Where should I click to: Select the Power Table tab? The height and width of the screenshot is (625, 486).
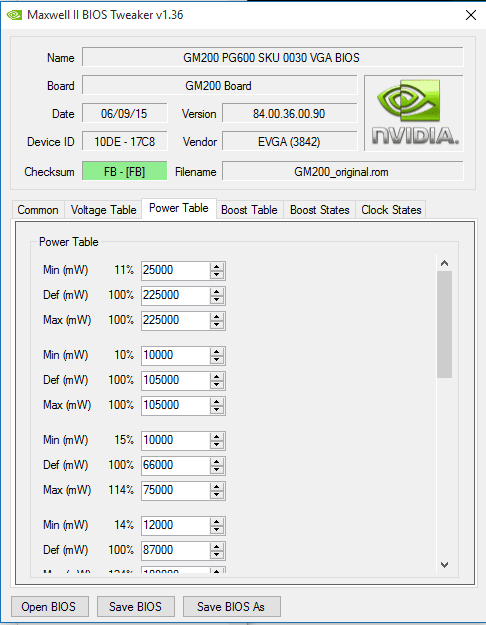coord(179,208)
